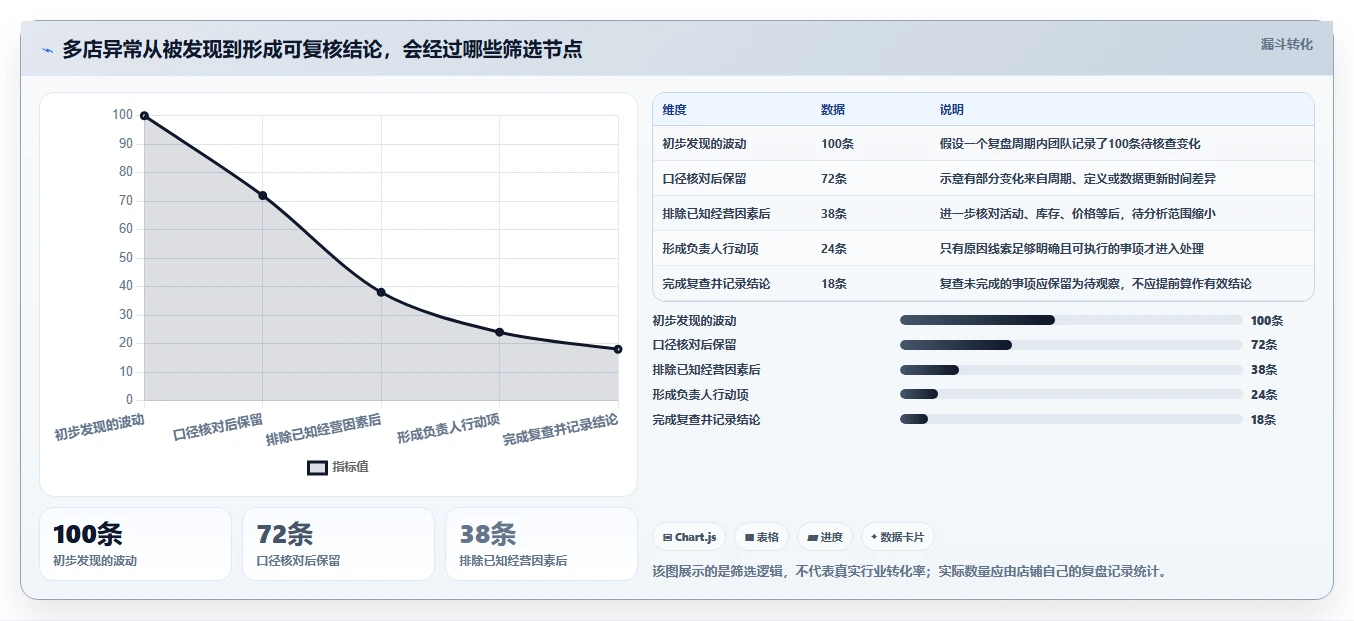Click the main title about 多店异常

(322, 50)
